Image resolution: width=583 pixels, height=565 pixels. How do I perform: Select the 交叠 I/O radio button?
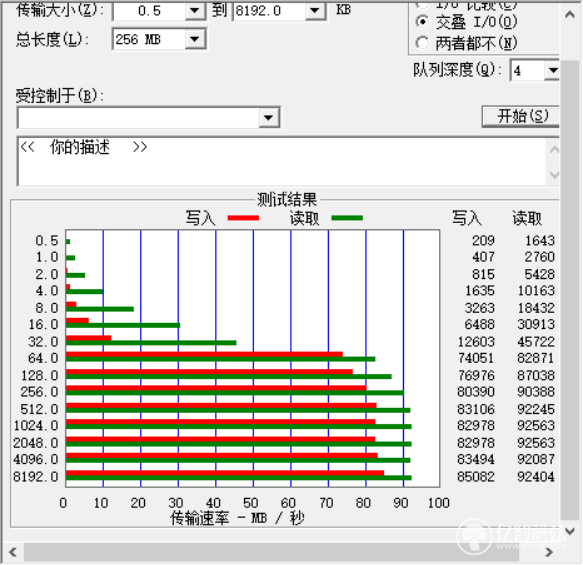tap(422, 22)
